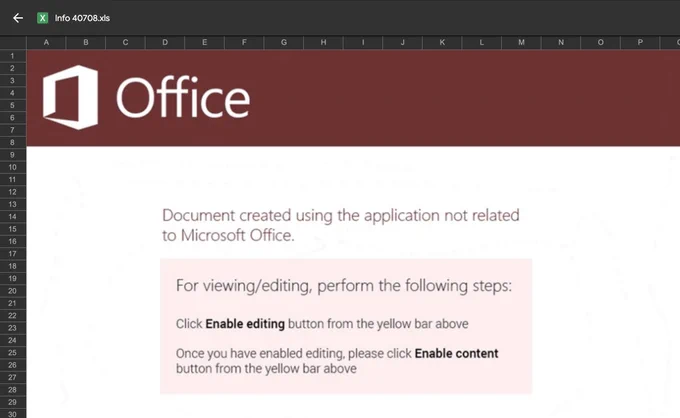This screenshot has height=418, width=680.
Task: Select row 19 header
Action: click(13, 278)
